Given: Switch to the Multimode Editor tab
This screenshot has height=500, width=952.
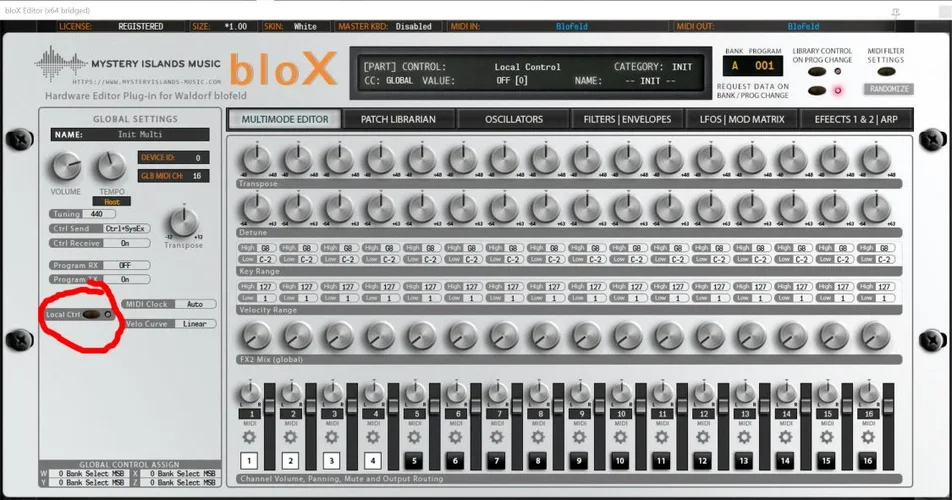Looking at the screenshot, I should (285, 120).
